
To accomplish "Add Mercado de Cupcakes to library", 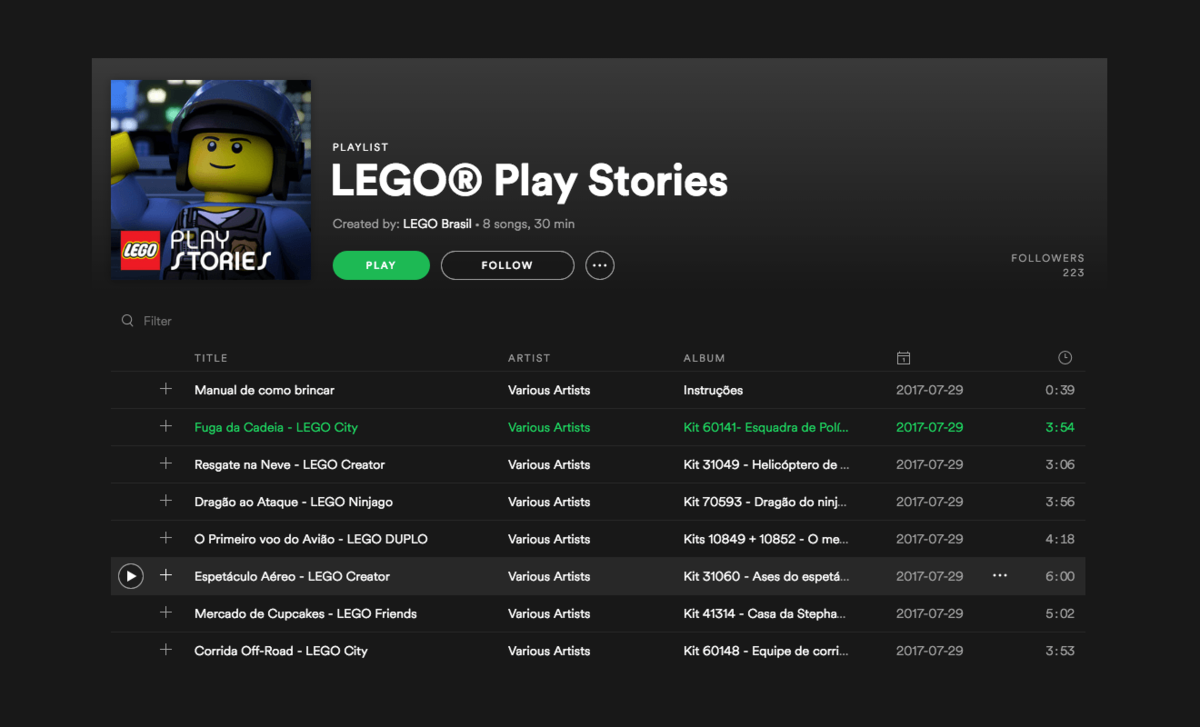I will tap(166, 613).
